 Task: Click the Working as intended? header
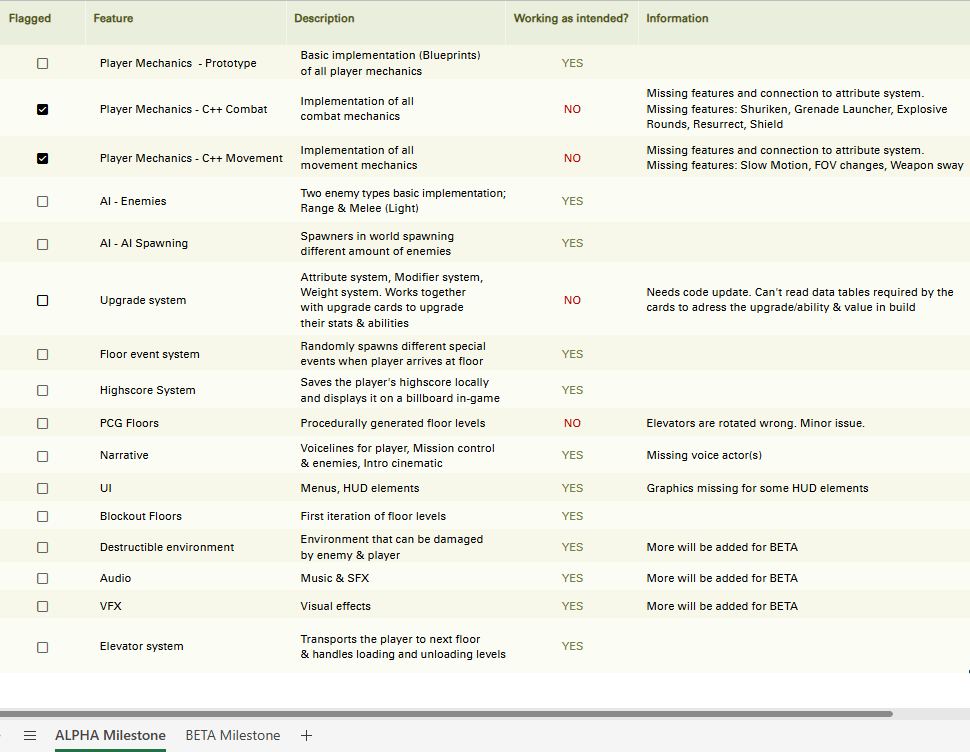tap(571, 19)
